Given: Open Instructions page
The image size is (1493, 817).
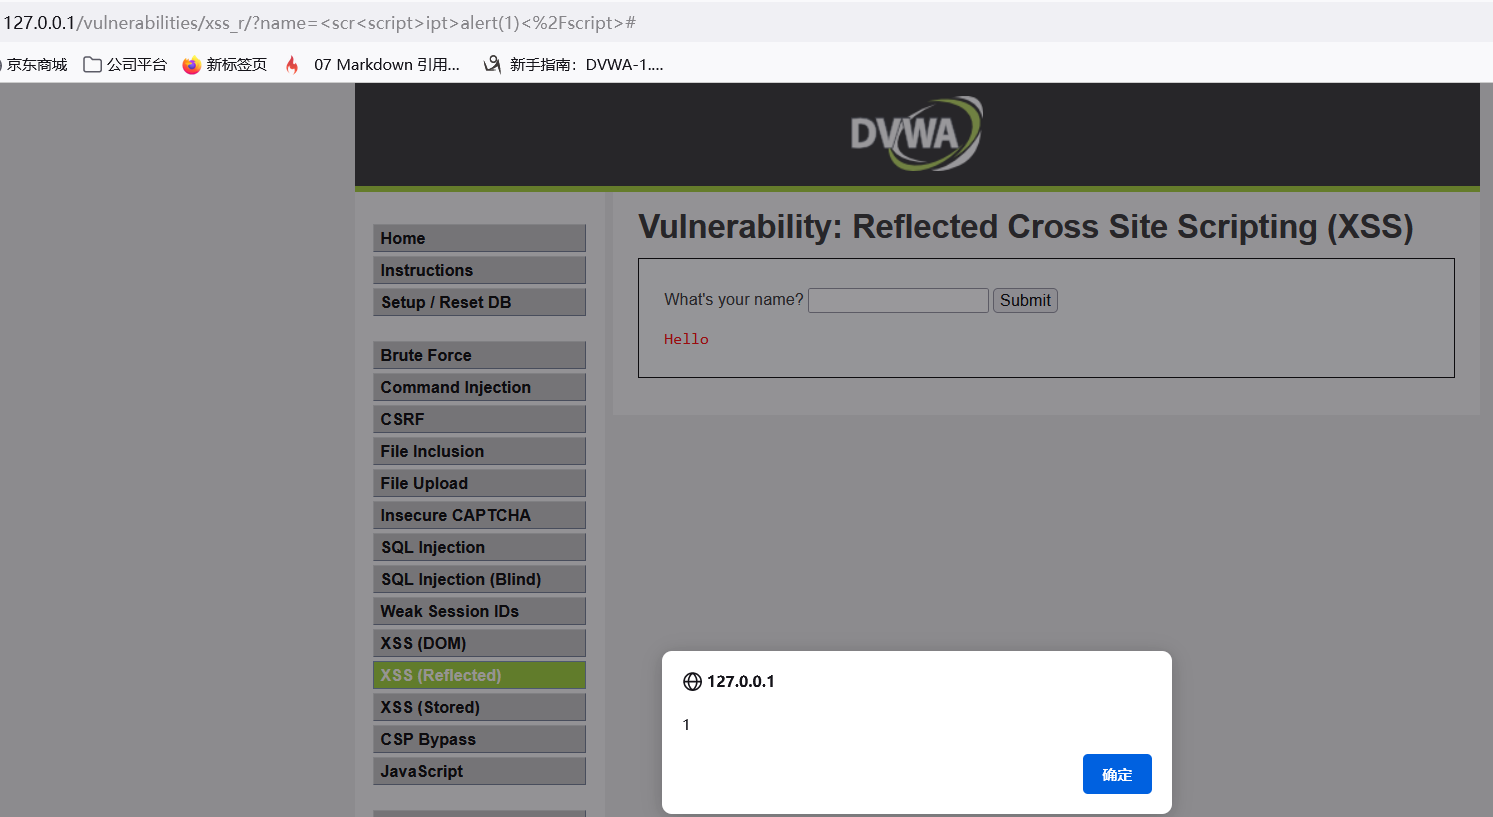Looking at the screenshot, I should tap(479, 270).
